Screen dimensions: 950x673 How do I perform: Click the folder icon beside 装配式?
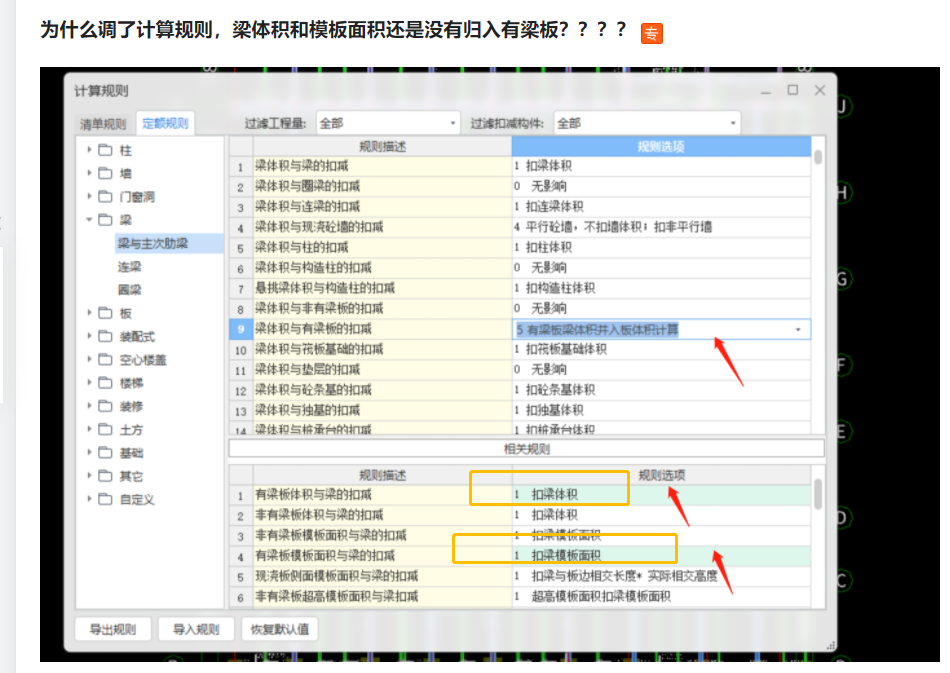(105, 336)
